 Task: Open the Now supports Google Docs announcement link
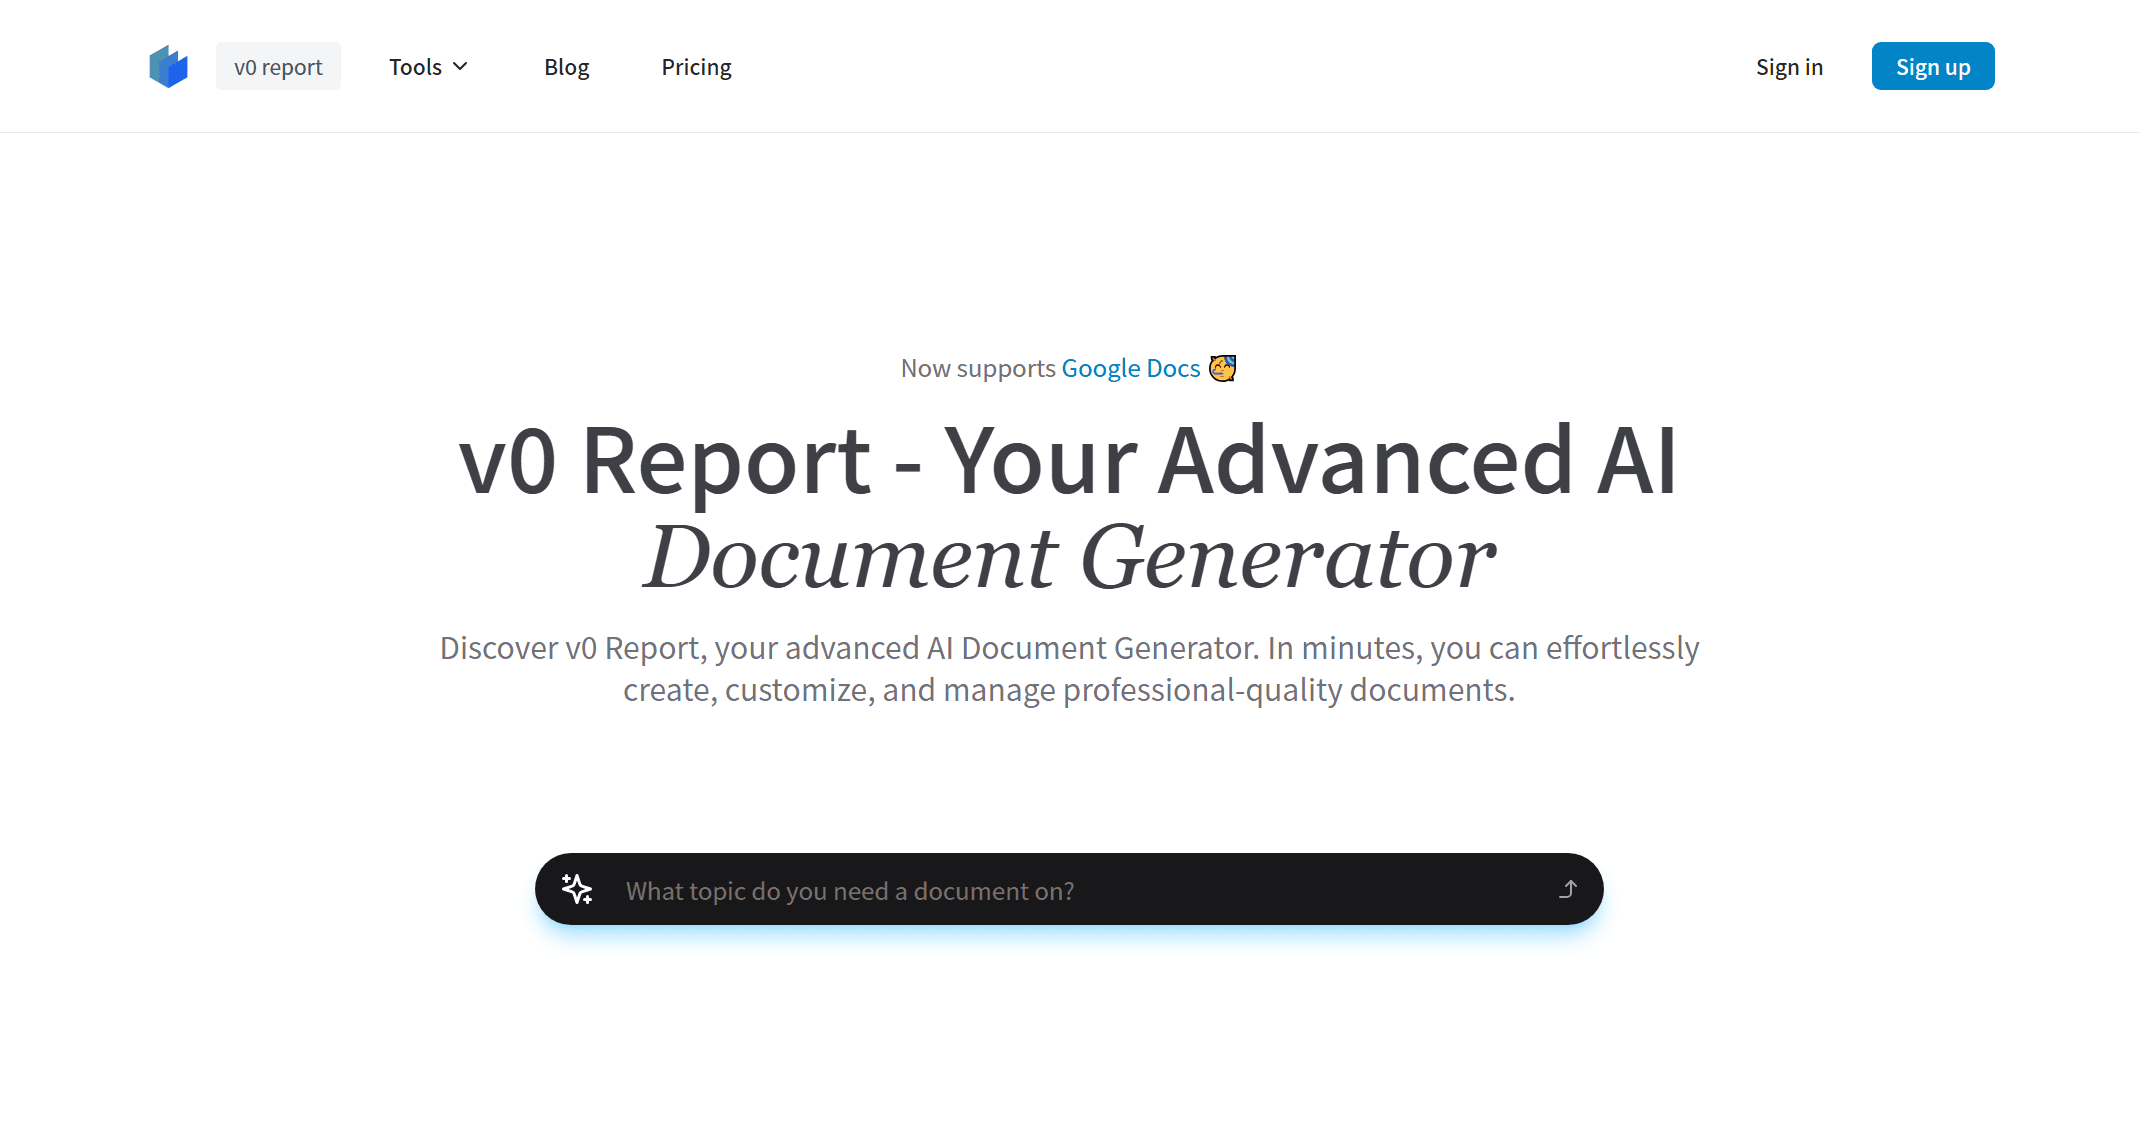tap(1131, 368)
